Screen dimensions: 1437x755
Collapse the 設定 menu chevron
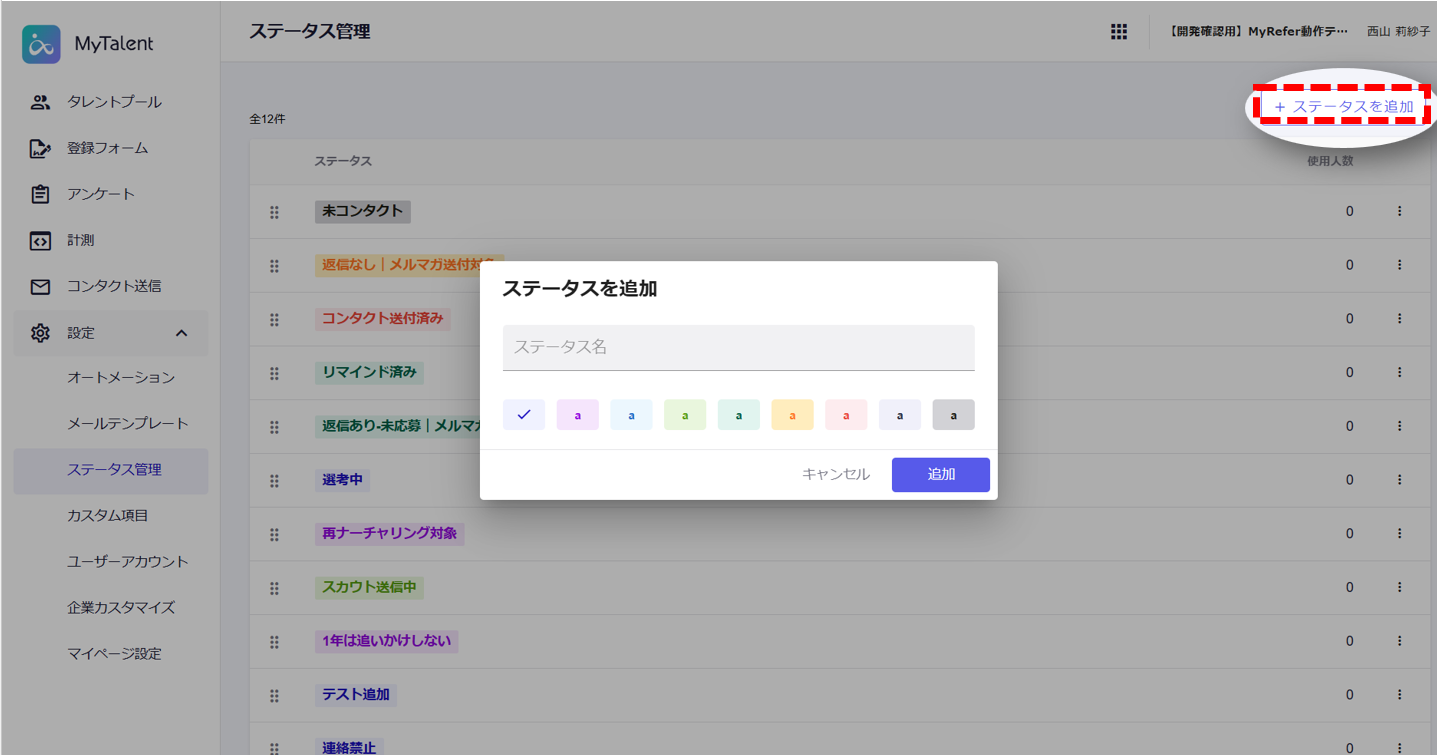181,333
